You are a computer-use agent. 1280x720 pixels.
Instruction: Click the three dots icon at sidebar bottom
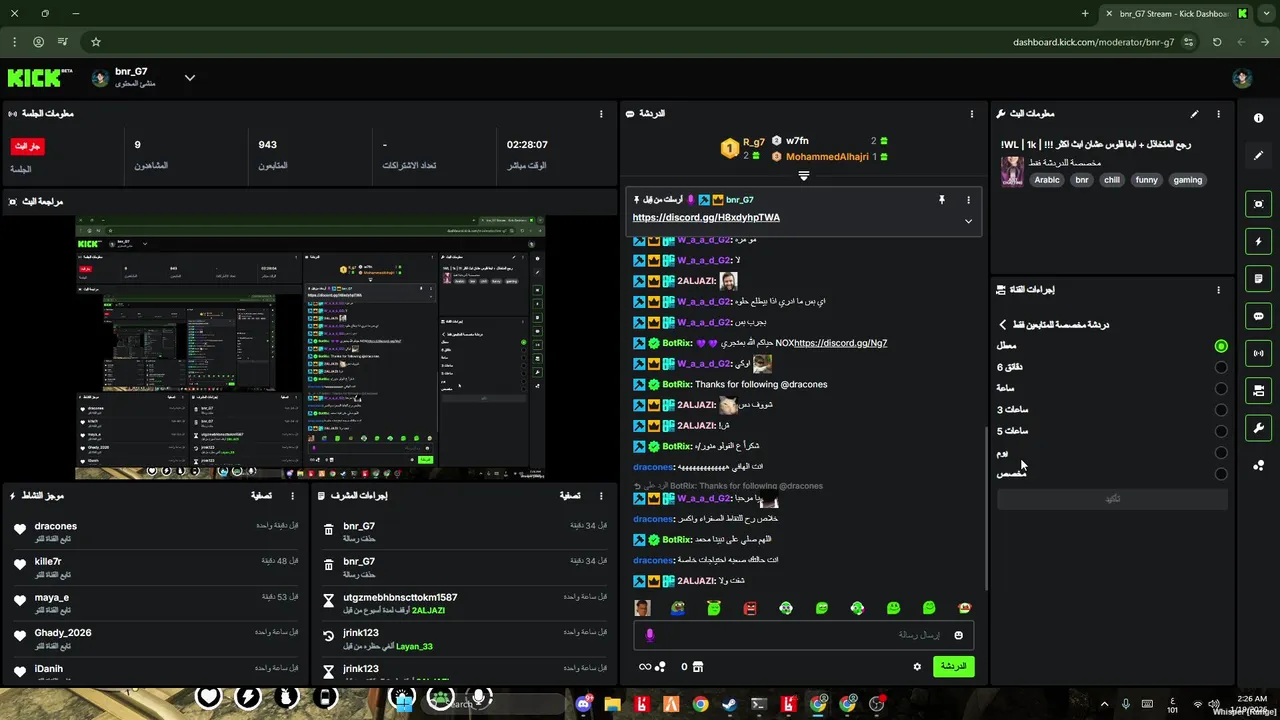tap(1258, 465)
